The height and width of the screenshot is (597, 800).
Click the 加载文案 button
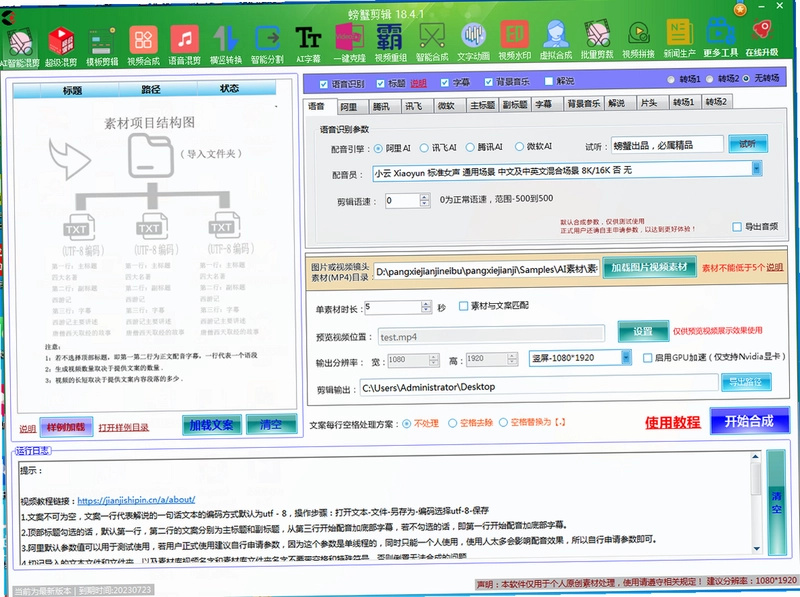pos(212,425)
